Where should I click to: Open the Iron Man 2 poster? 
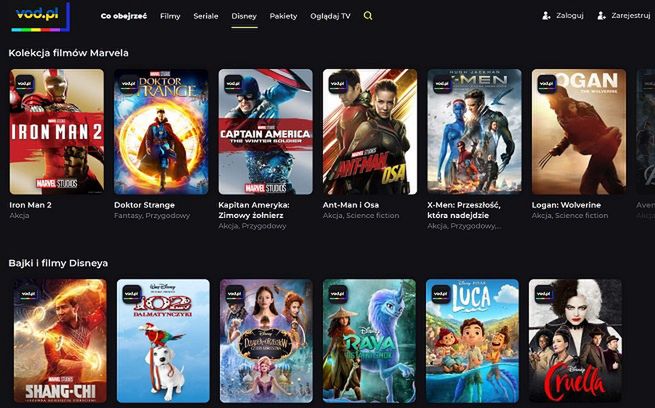click(57, 132)
